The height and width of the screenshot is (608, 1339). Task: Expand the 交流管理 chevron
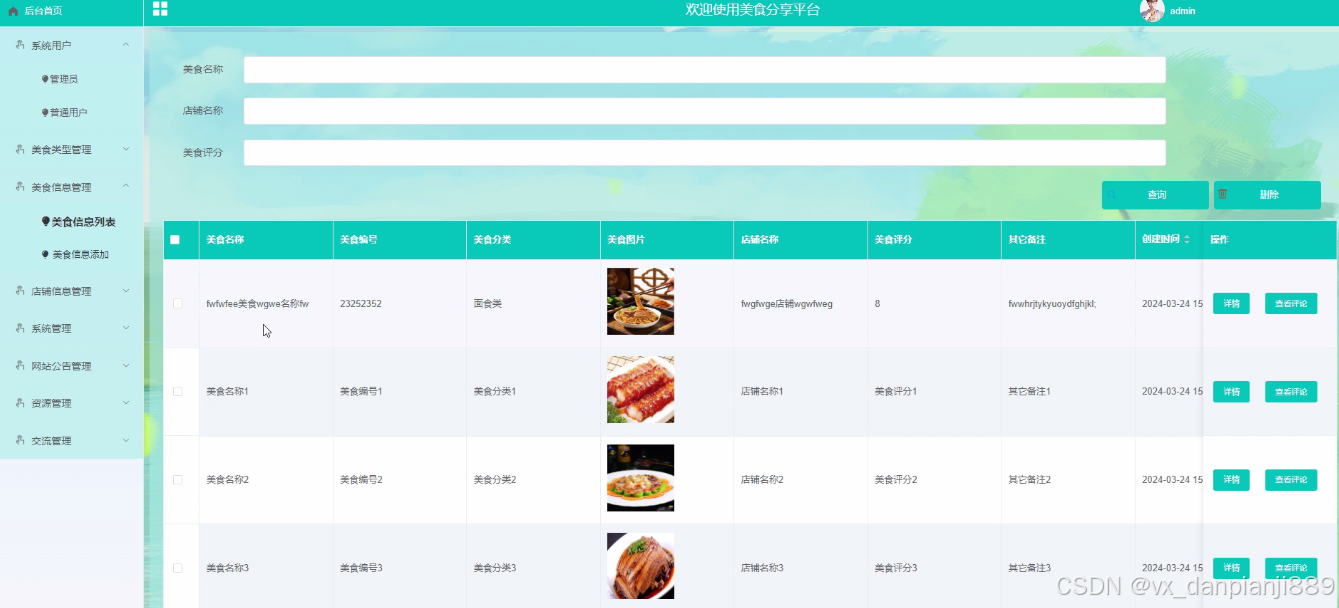pos(126,440)
